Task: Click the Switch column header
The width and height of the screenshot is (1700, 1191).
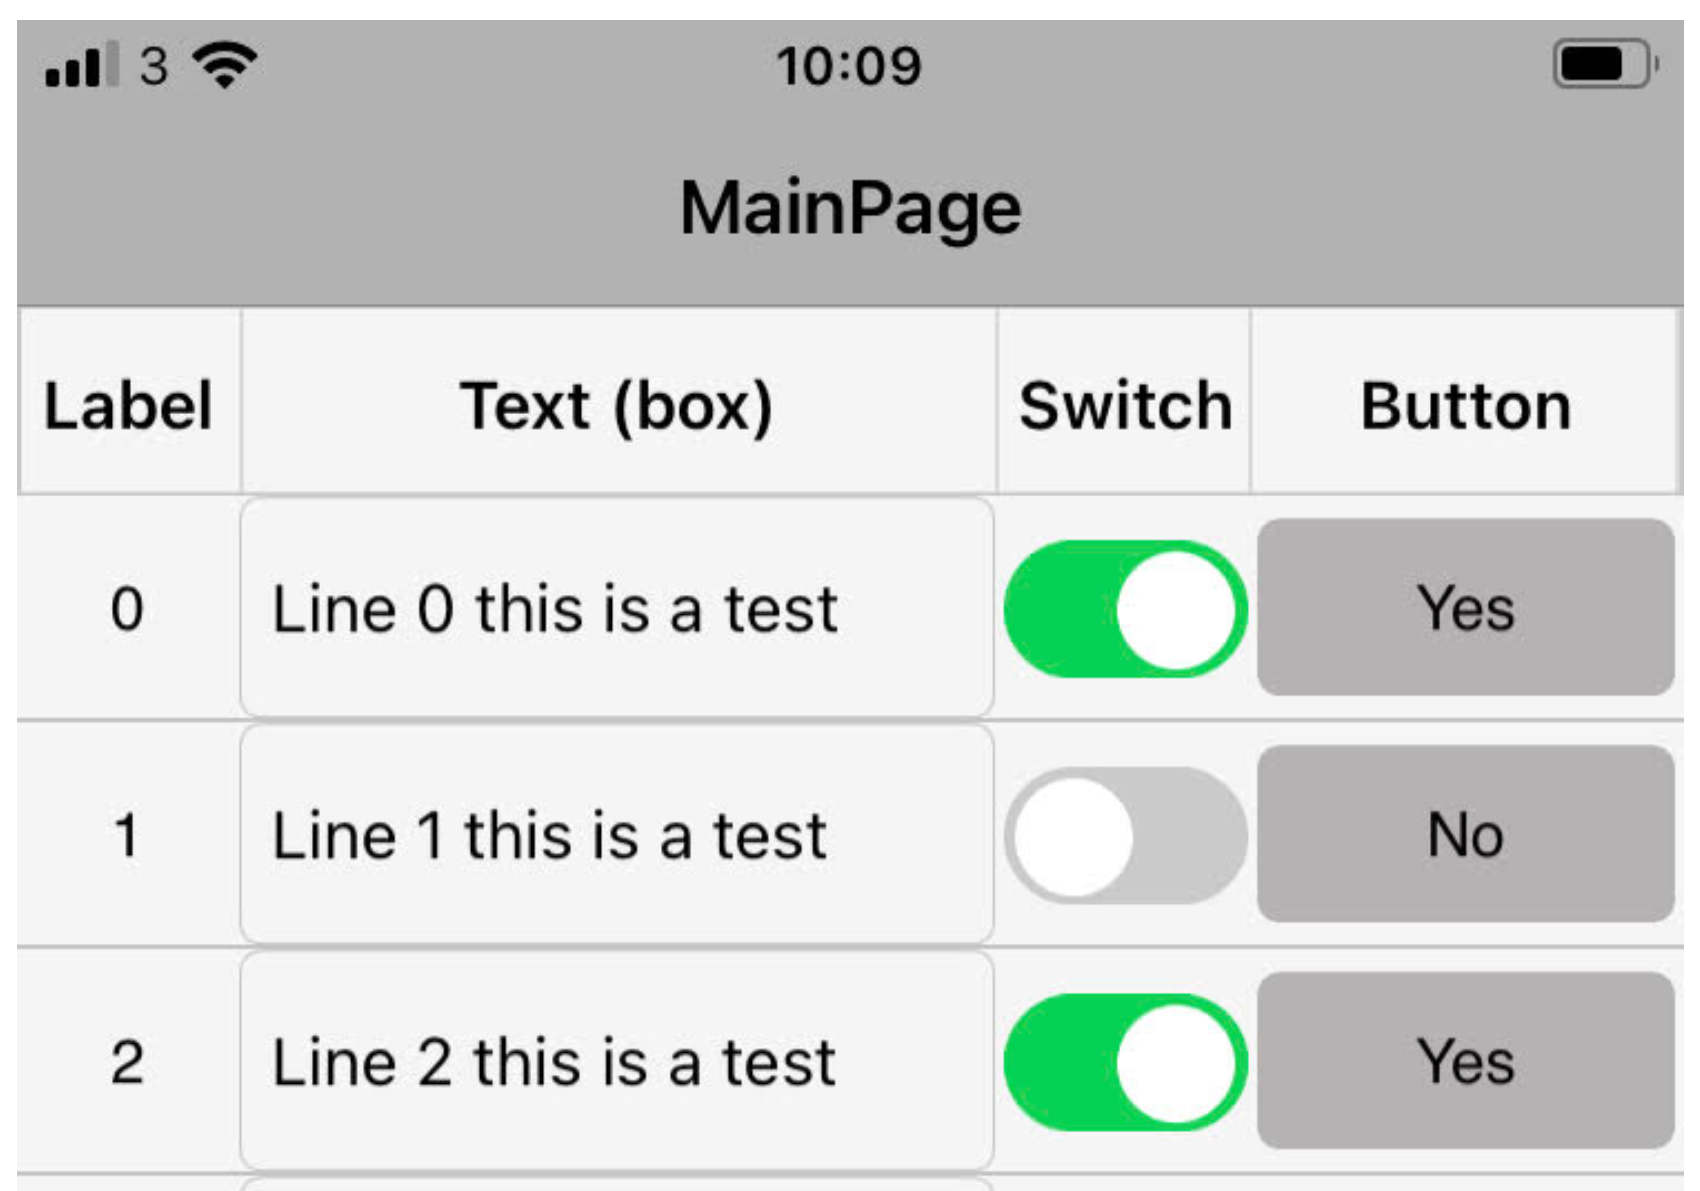Action: pos(1125,405)
